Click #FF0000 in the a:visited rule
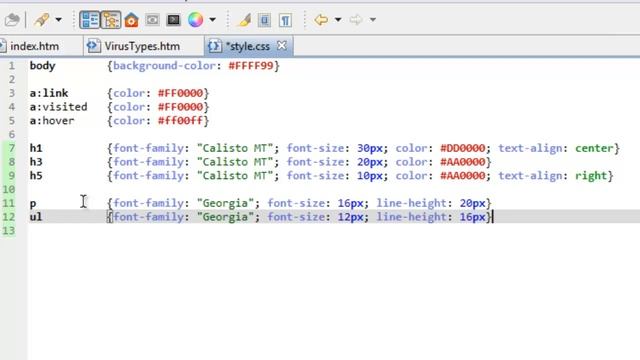The width and height of the screenshot is (640, 360). click(x=180, y=107)
